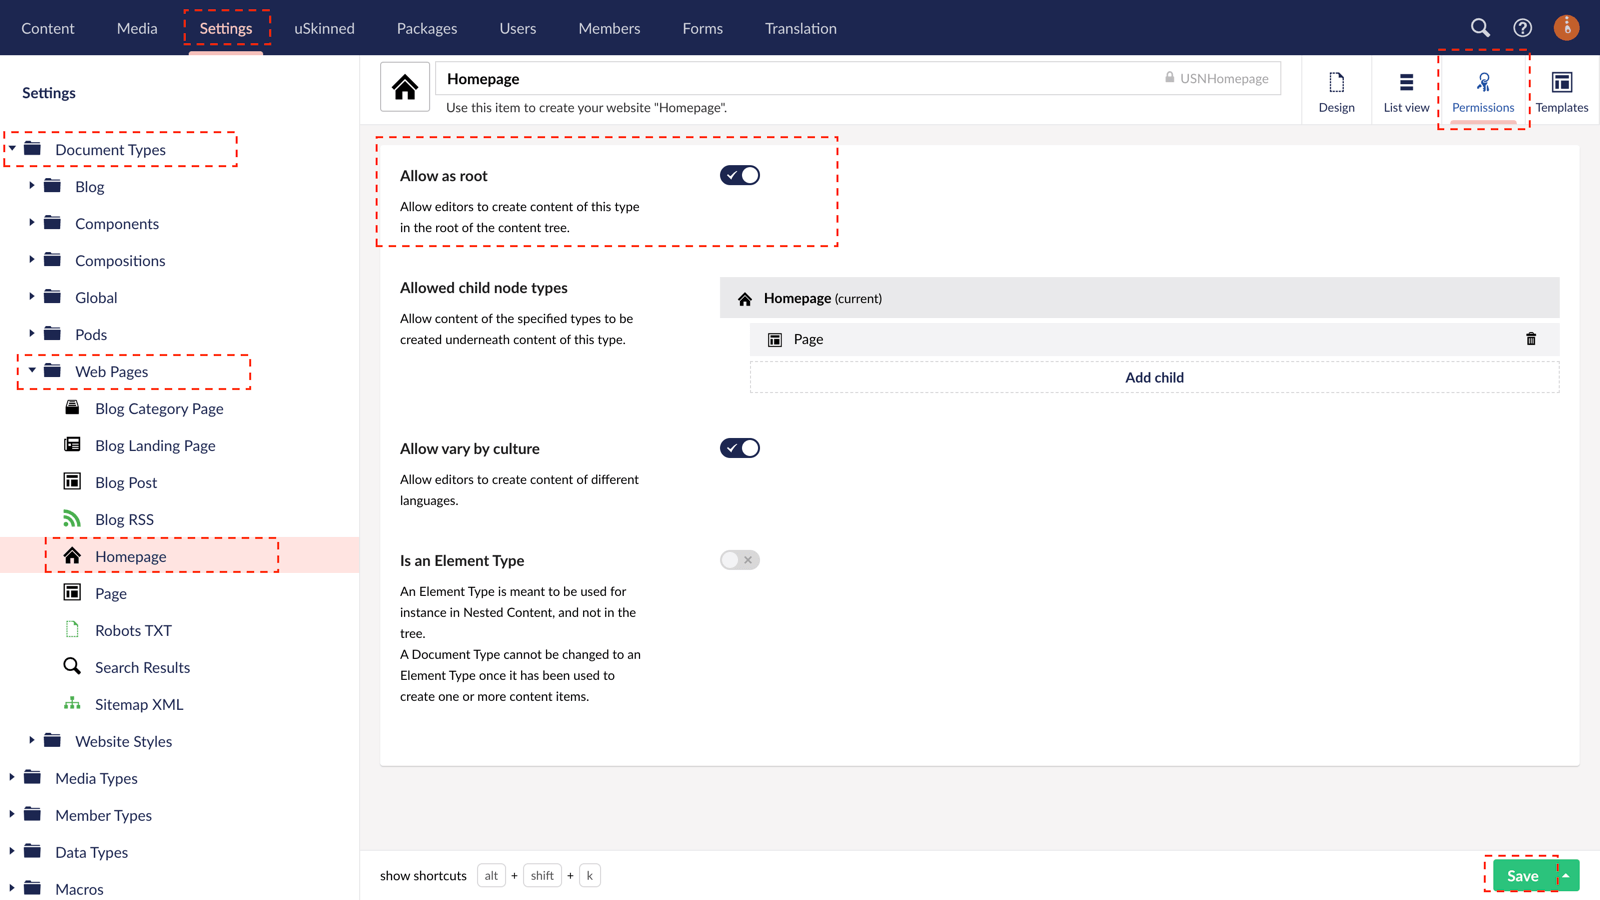This screenshot has width=1600, height=900.
Task: Delete the Page child node type
Action: [1531, 339]
